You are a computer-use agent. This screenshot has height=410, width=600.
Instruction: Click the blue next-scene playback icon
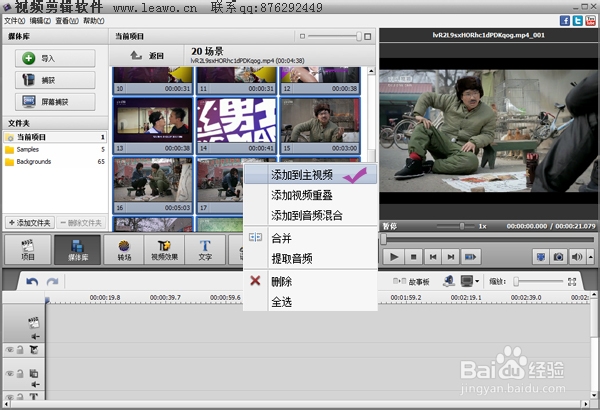470,257
